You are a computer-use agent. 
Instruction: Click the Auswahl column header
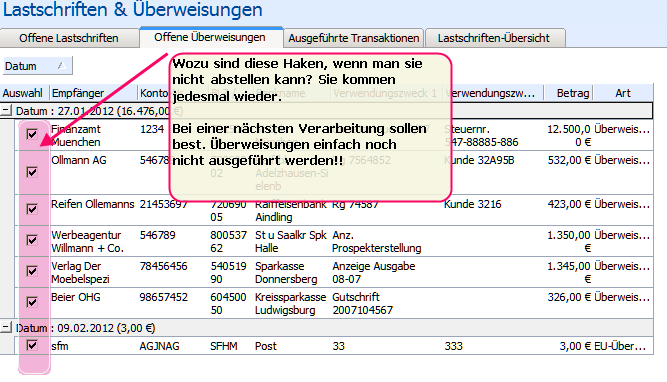(x=24, y=93)
